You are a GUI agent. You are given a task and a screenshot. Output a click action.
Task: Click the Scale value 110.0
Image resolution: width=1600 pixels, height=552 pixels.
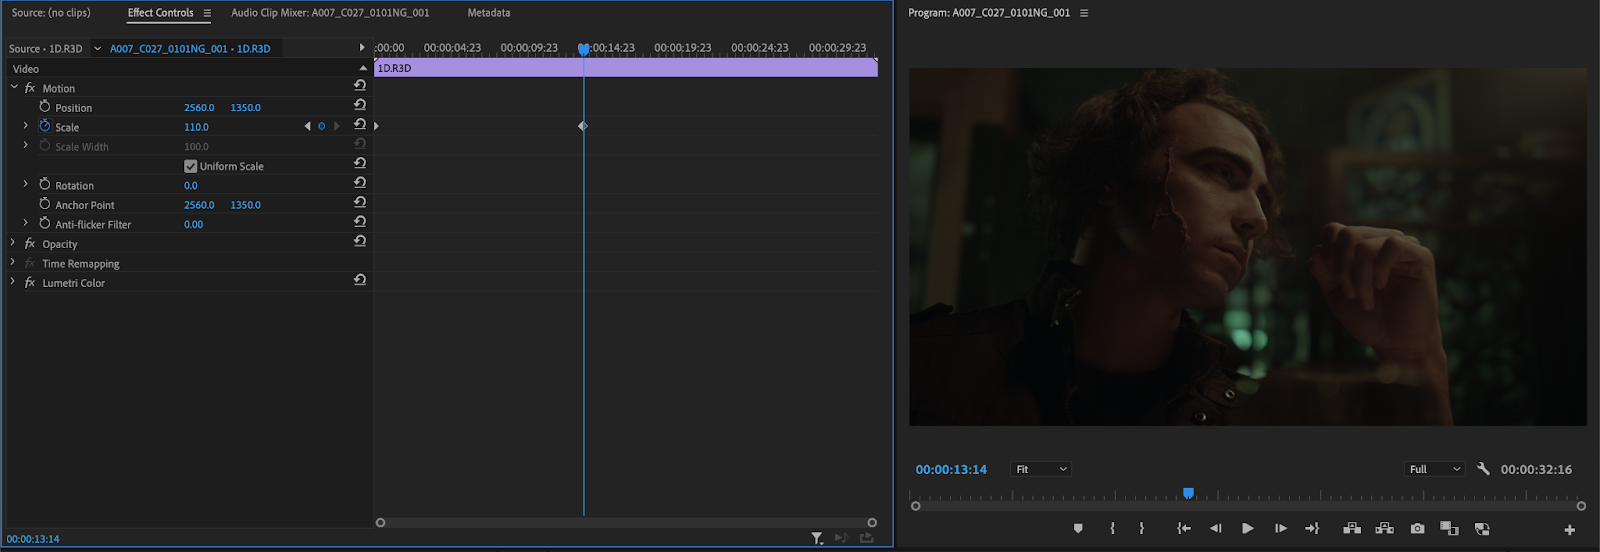[196, 127]
